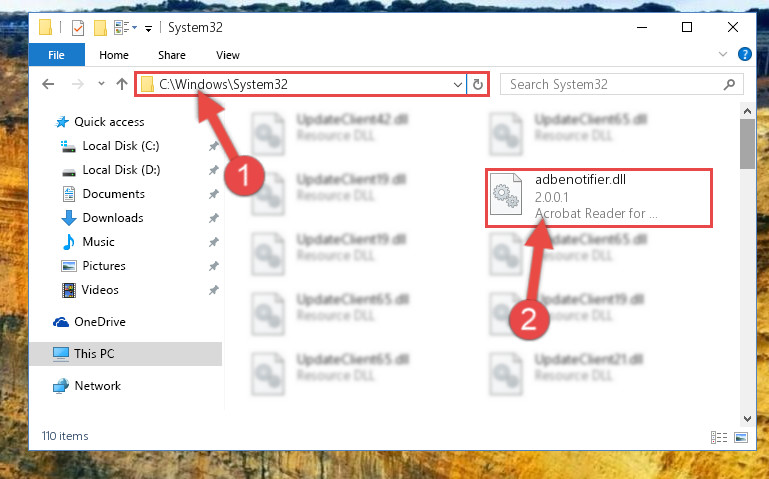Click the Search System32 input box
The width and height of the screenshot is (769, 479).
click(613, 84)
